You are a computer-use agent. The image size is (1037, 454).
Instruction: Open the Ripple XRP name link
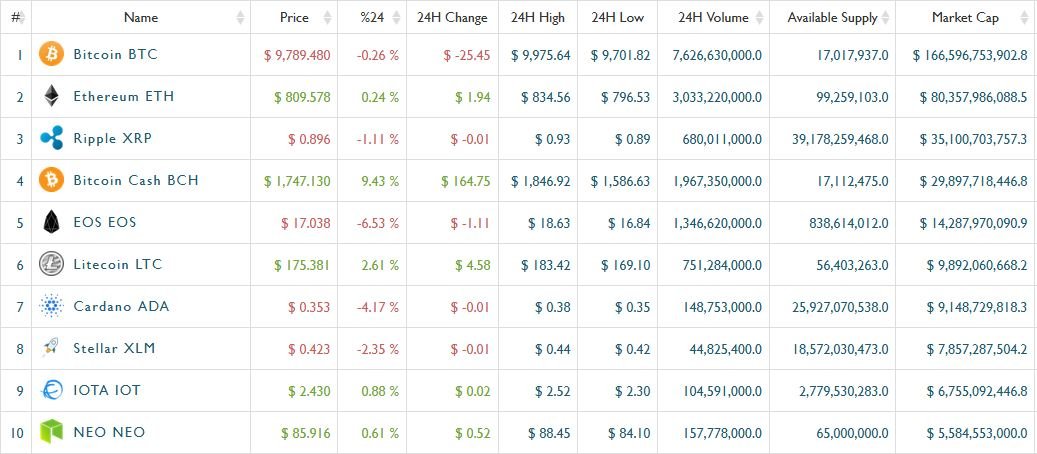coord(113,138)
